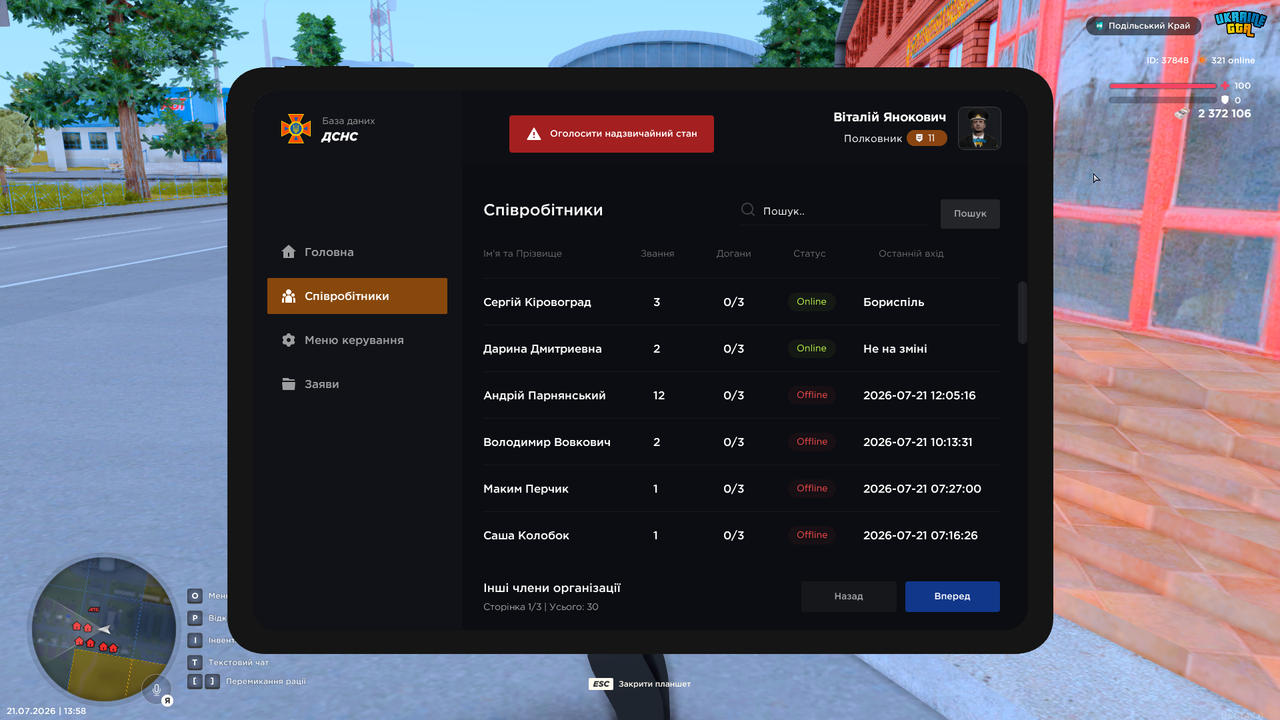Image resolution: width=1280 pixels, height=720 pixels.
Task: Click the red health bar
Action: [x=1163, y=86]
